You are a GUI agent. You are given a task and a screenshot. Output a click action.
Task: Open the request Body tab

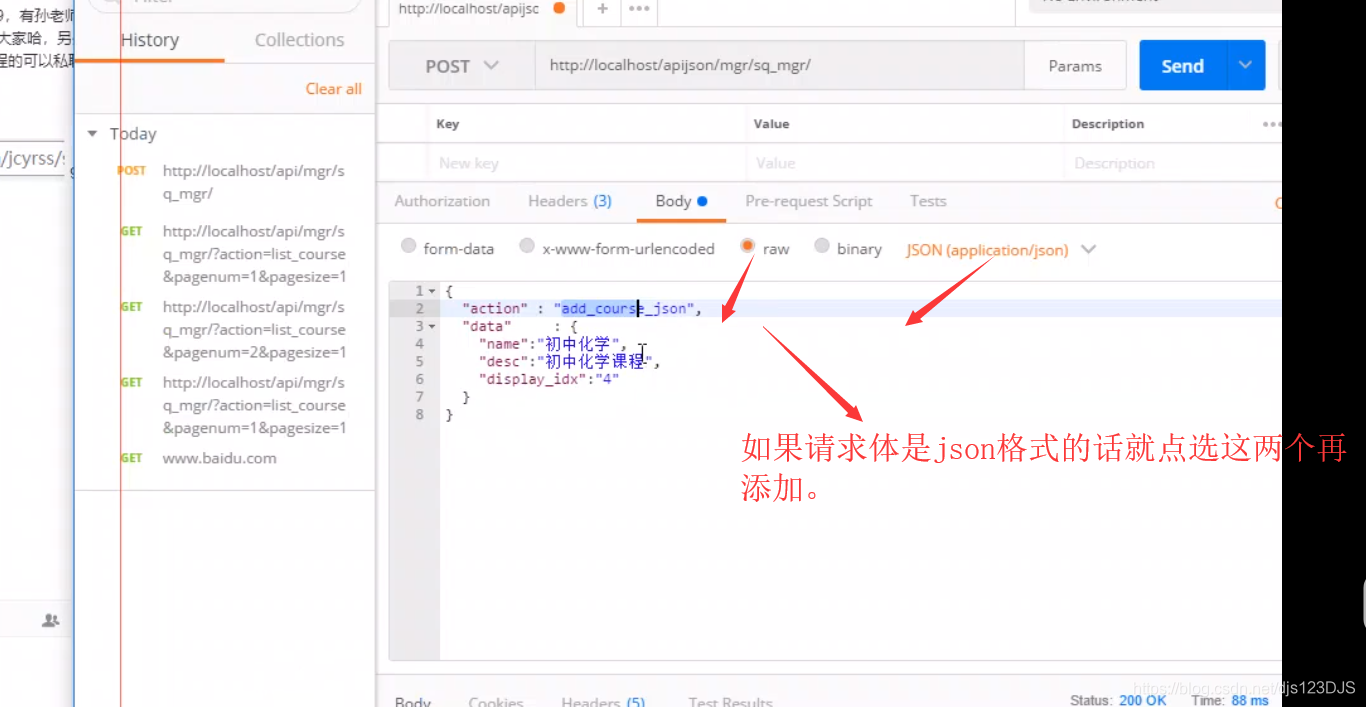pos(681,201)
